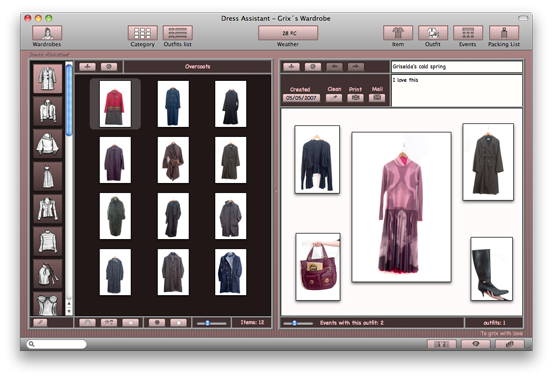Click the Clean icon button

click(334, 98)
